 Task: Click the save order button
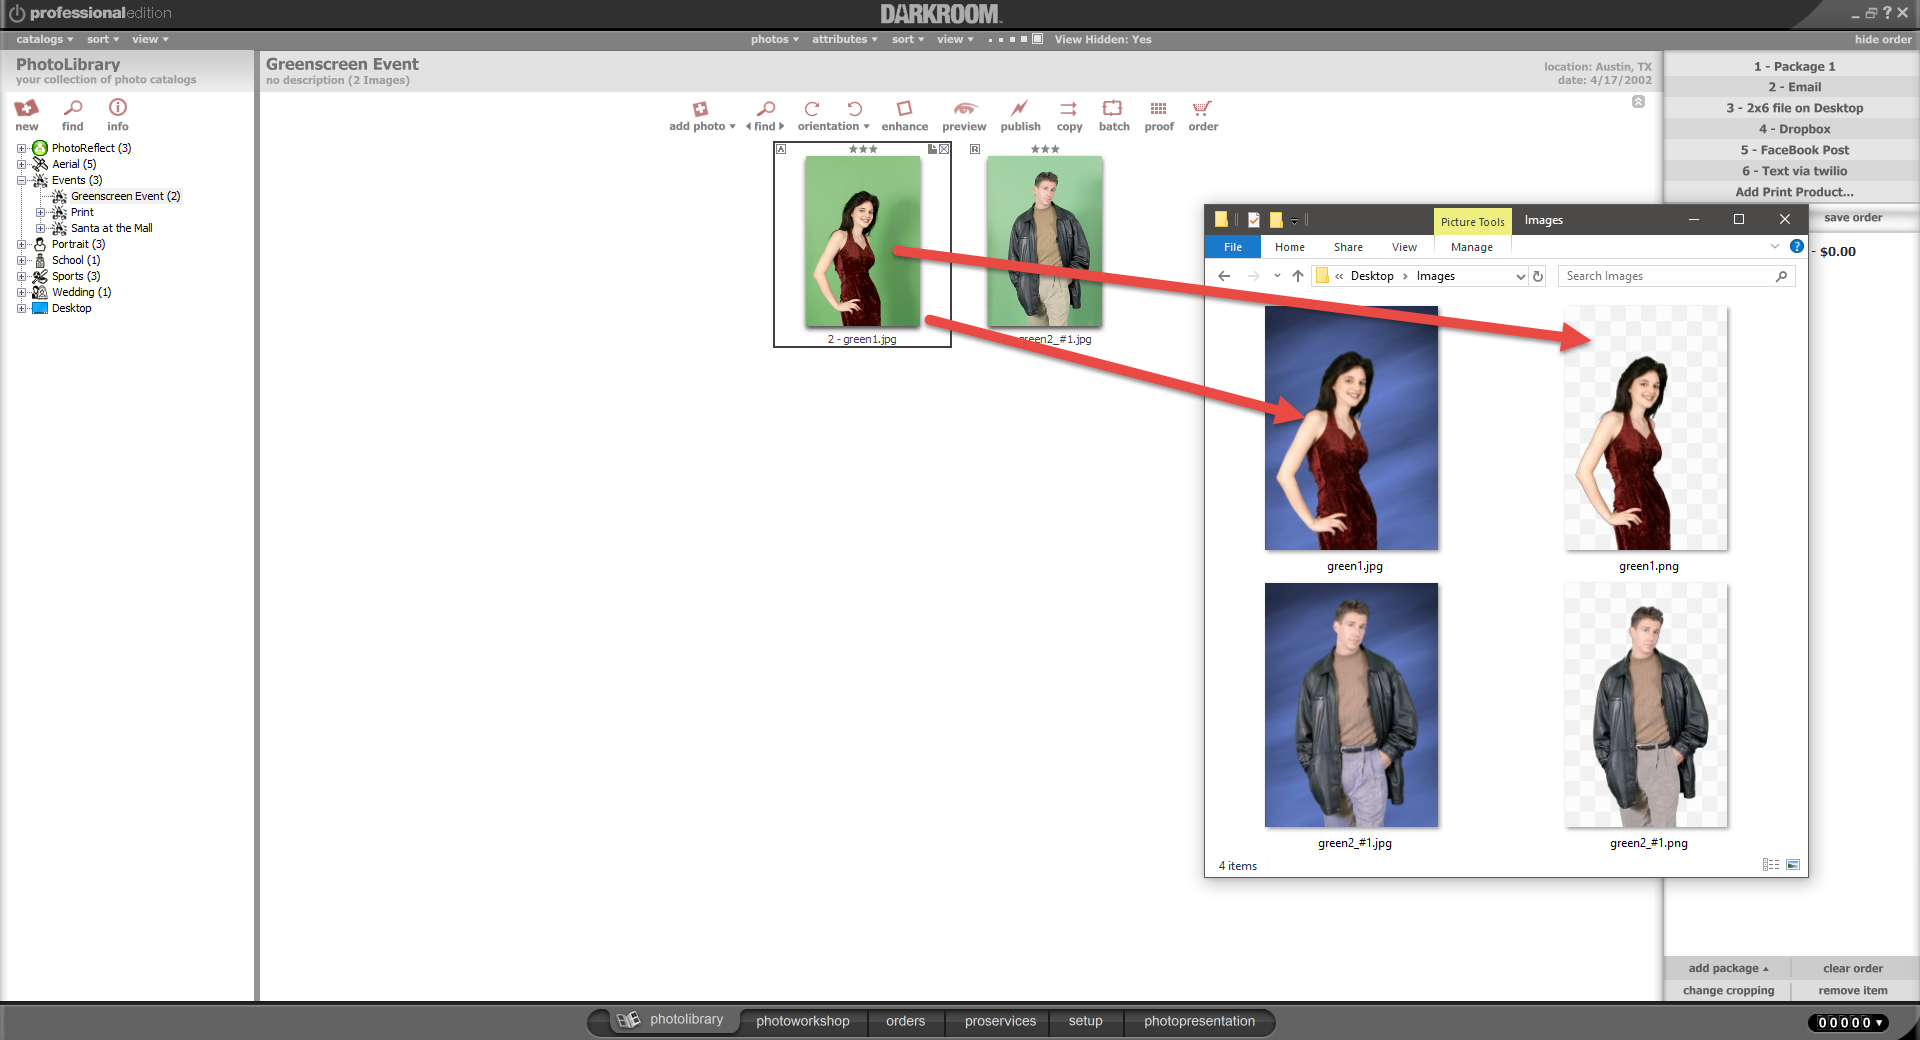(1852, 217)
